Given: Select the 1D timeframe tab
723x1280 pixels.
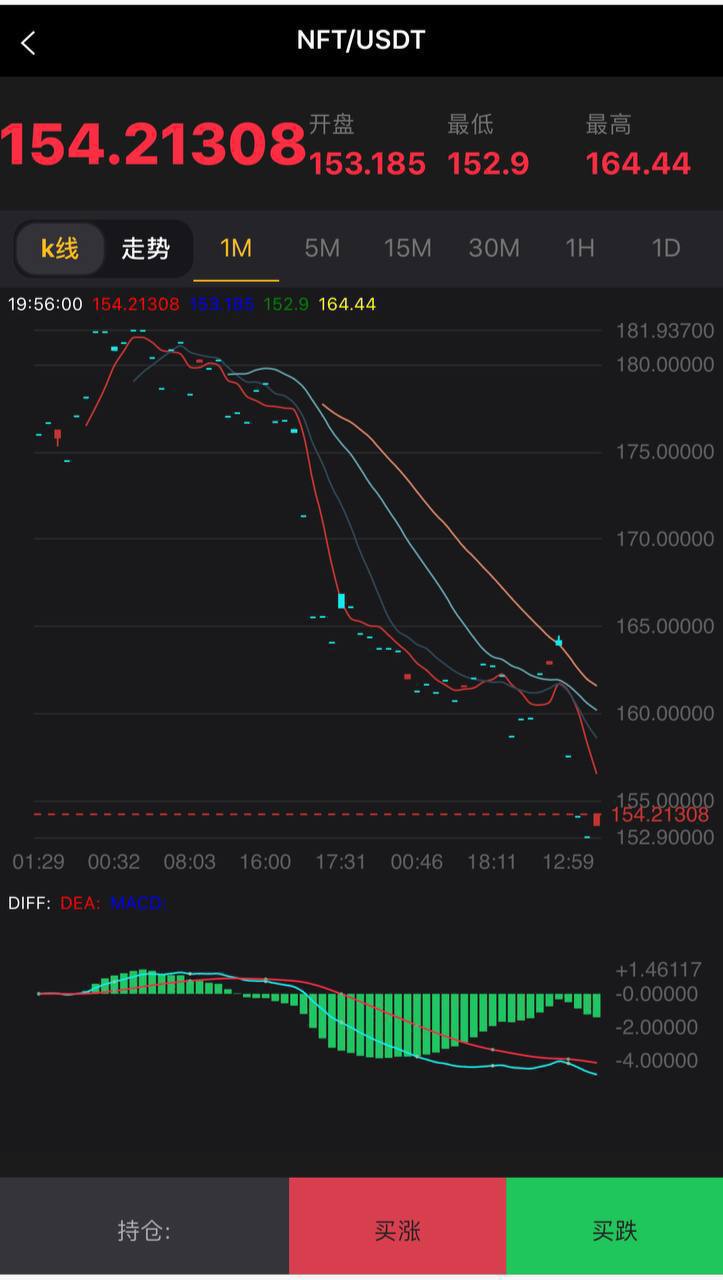Looking at the screenshot, I should tap(666, 248).
